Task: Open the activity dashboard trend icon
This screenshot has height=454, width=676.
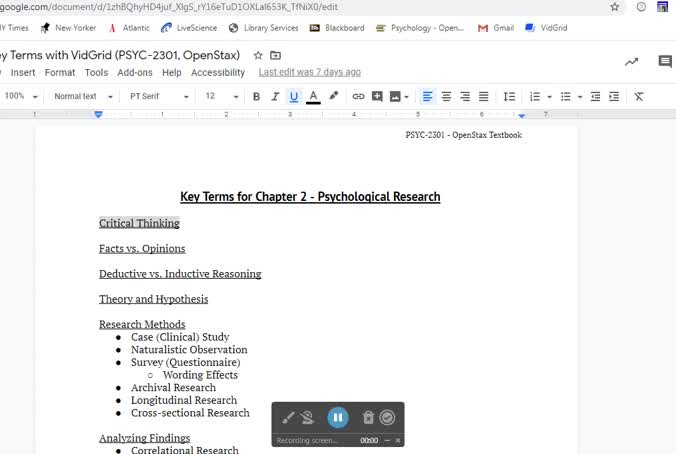Action: click(631, 62)
